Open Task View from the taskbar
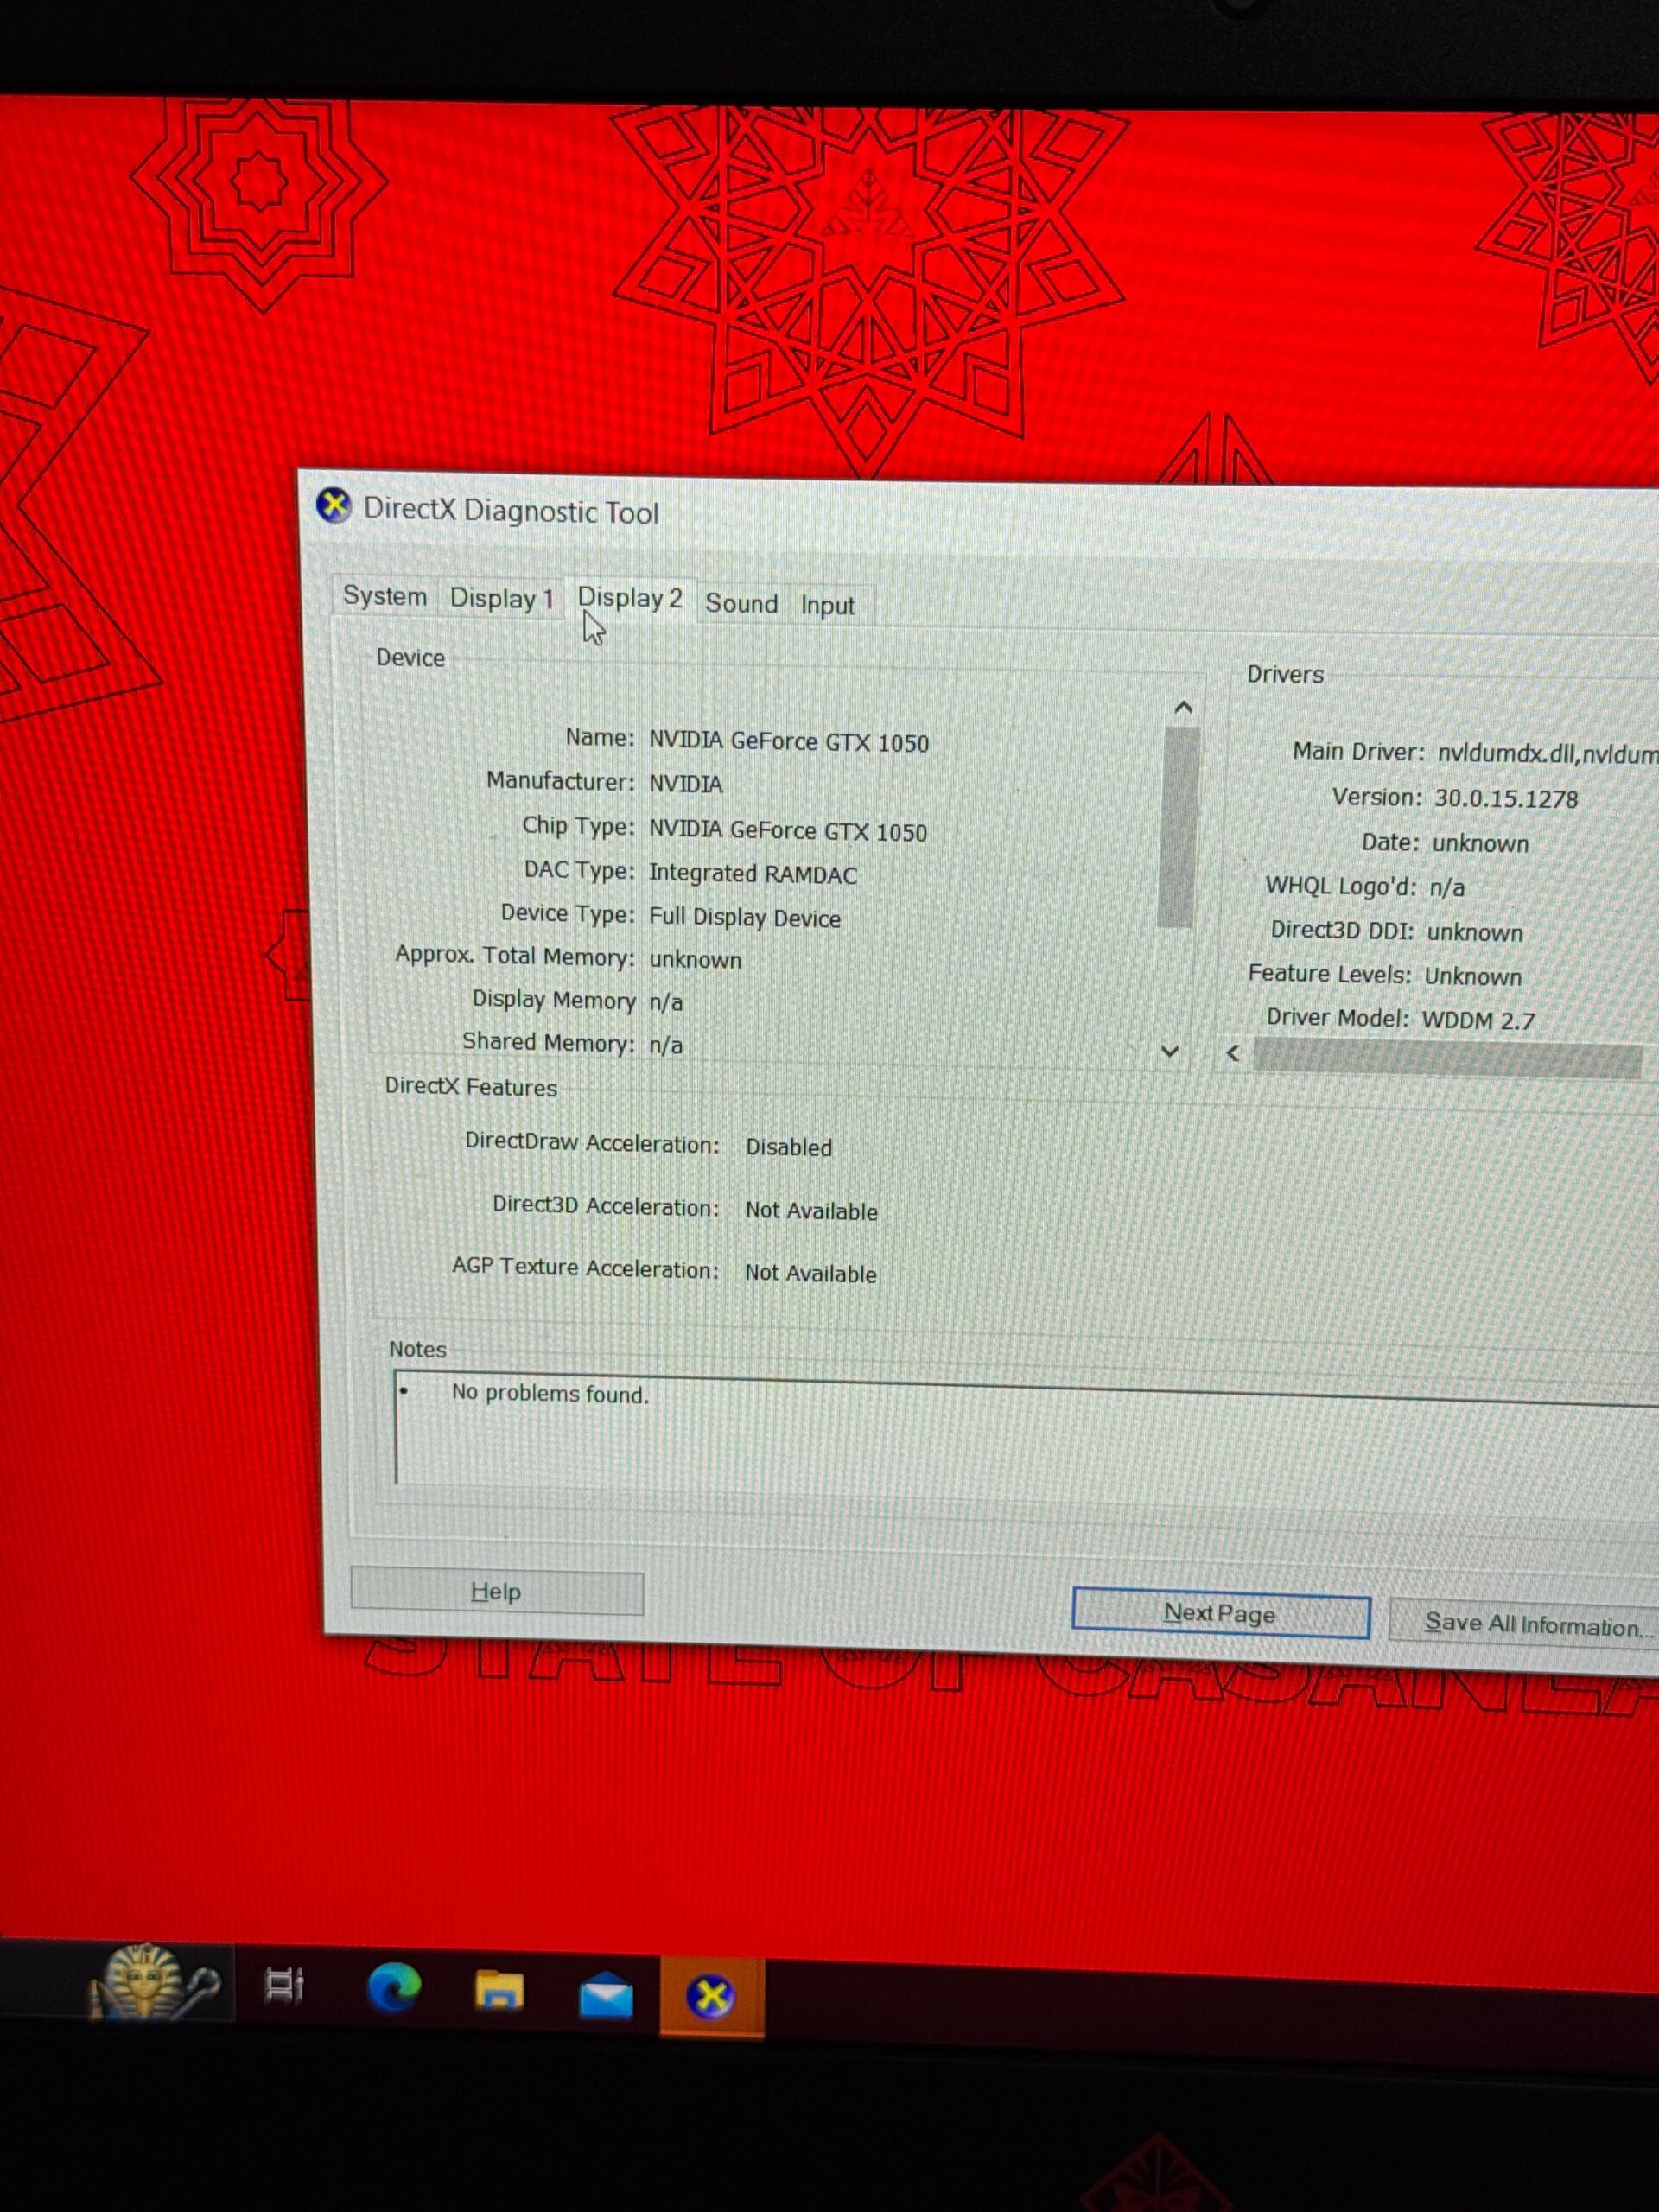This screenshot has height=2212, width=1659. tap(284, 1985)
